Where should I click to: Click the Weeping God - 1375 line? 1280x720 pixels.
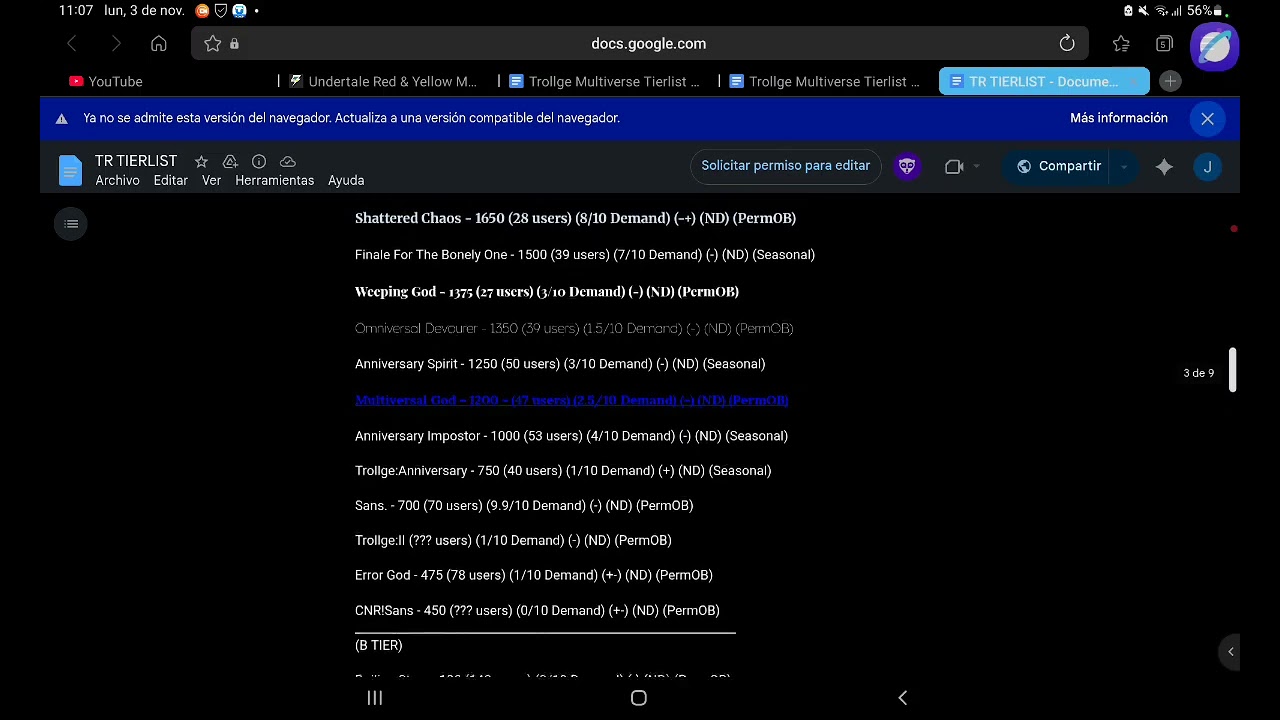(x=547, y=292)
